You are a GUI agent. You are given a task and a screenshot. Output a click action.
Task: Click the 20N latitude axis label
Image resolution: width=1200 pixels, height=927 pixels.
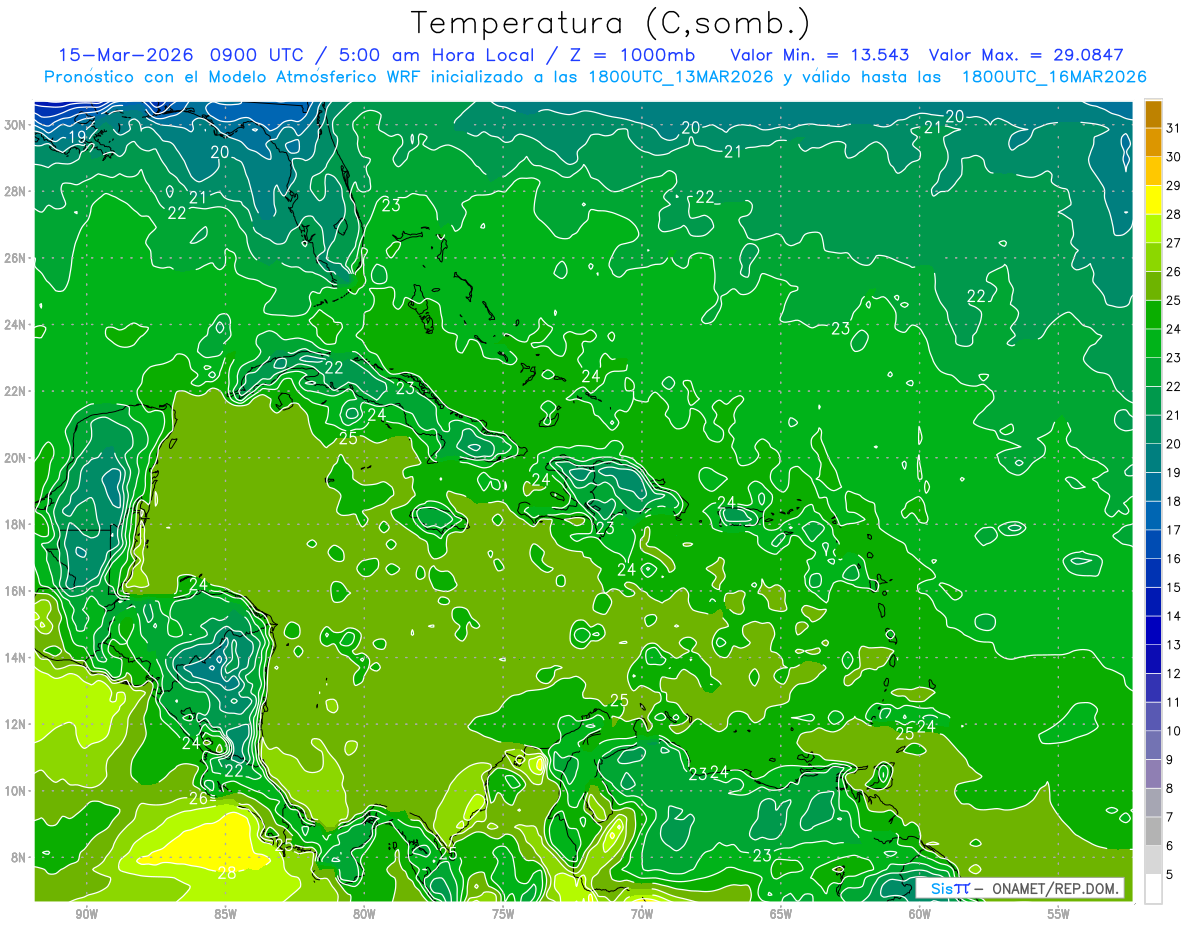click(x=15, y=458)
